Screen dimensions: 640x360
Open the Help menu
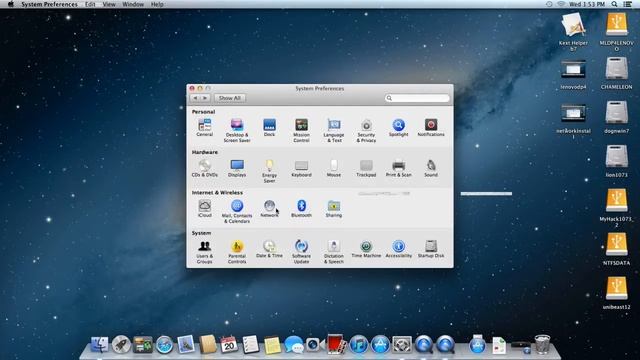[x=157, y=4]
